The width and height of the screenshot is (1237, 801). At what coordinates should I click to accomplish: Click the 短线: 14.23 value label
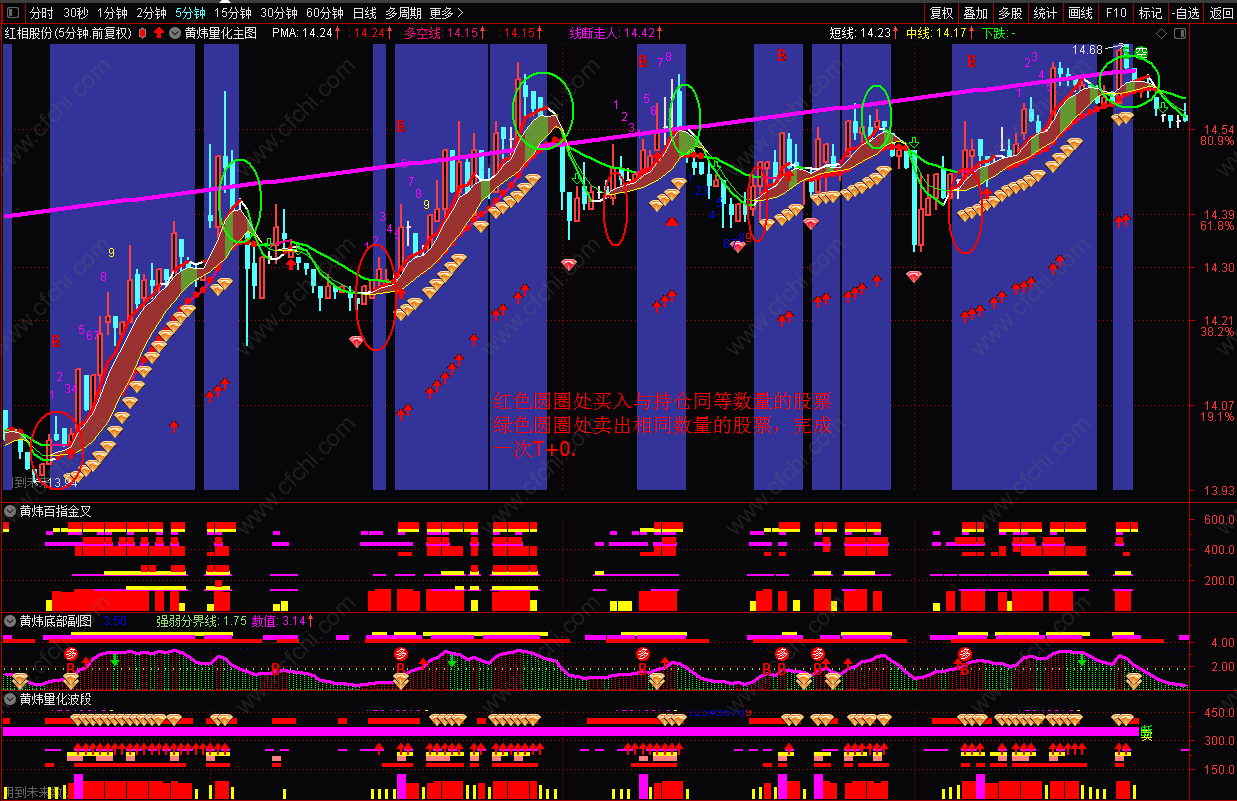pyautogui.click(x=864, y=33)
